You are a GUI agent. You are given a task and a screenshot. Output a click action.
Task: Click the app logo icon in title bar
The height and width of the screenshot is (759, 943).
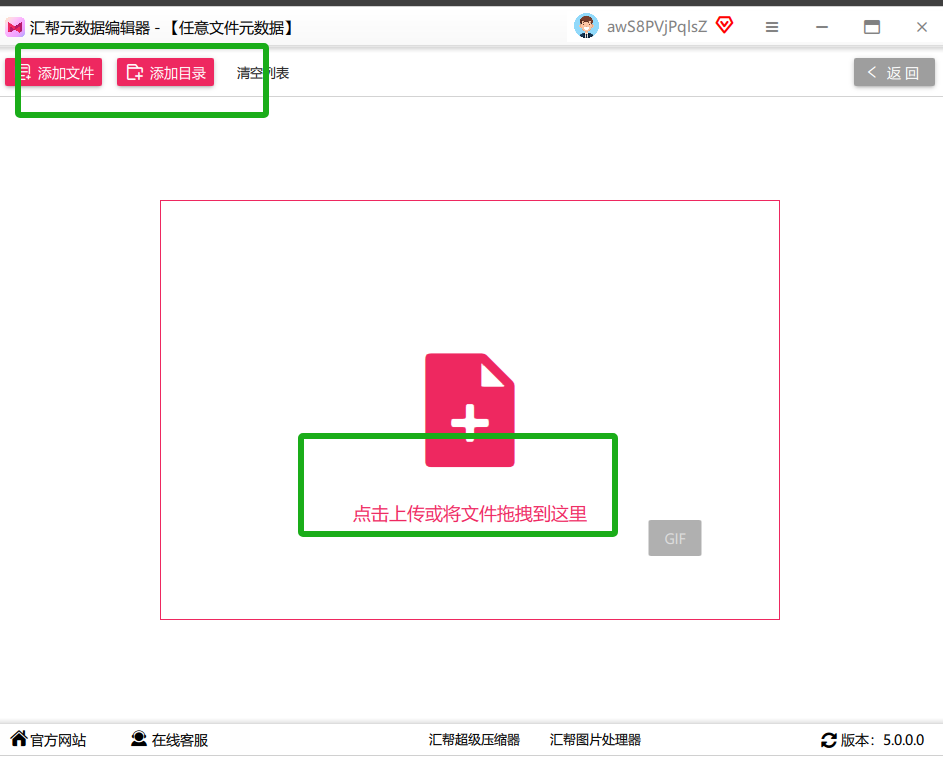point(14,27)
